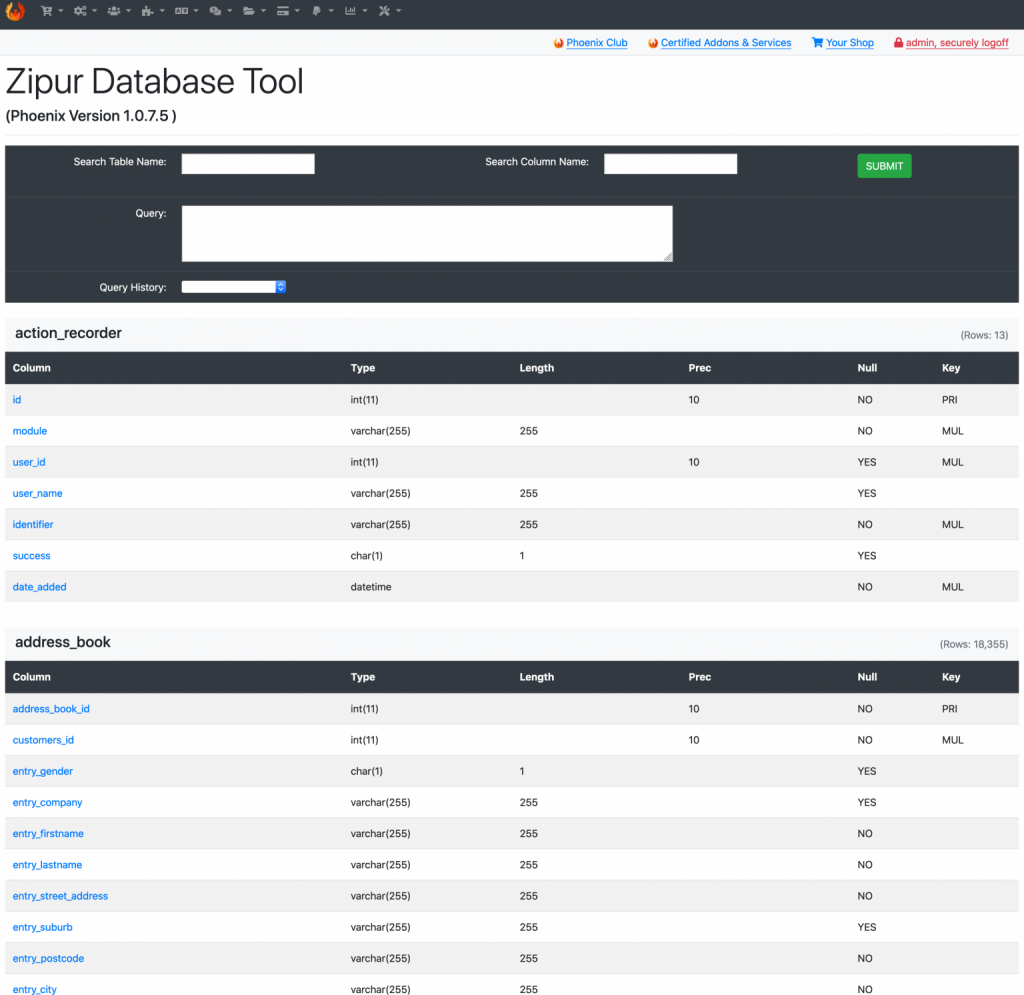Open the folder catalog menu icon
This screenshot has height=995, width=1024.
pyautogui.click(x=249, y=10)
